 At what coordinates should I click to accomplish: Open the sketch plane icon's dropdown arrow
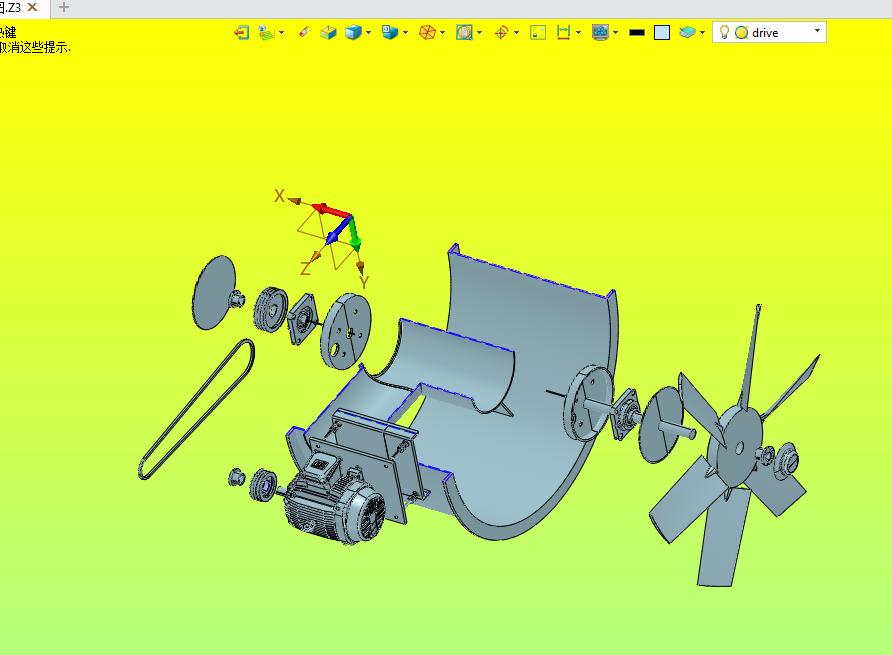pyautogui.click(x=282, y=32)
